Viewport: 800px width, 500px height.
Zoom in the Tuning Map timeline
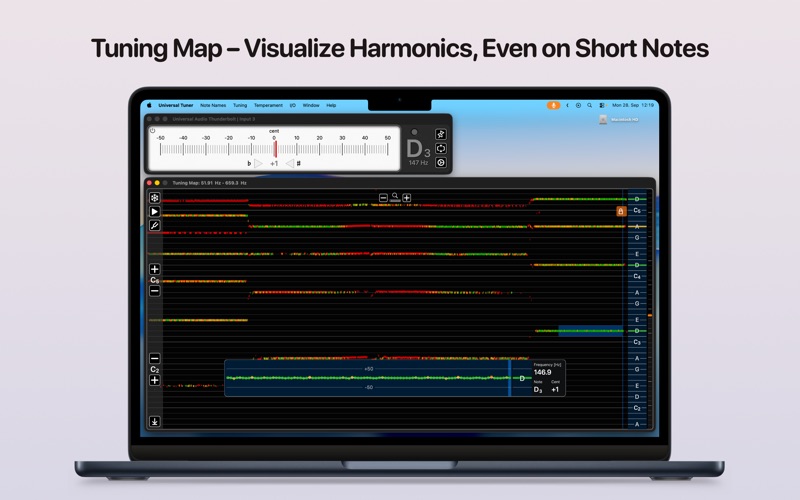pyautogui.click(x=407, y=197)
